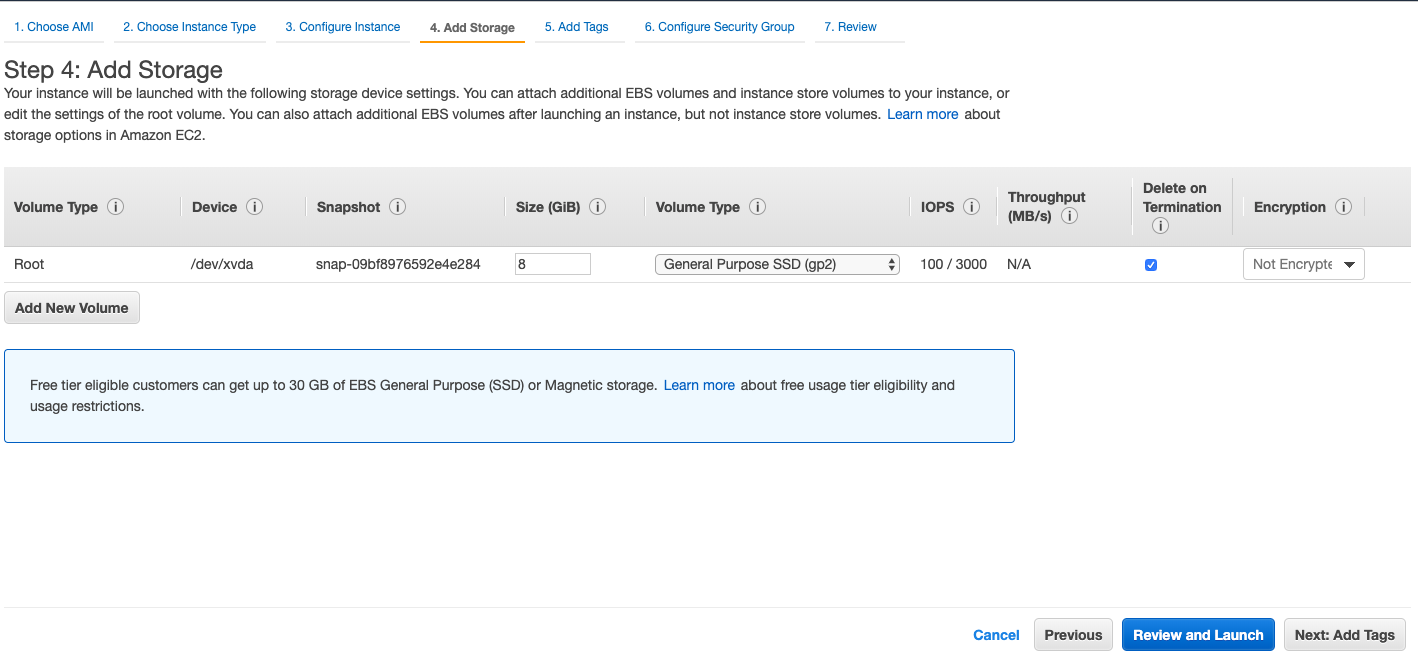Image resolution: width=1418 pixels, height=664 pixels.
Task: Click the Review and Launch button
Action: [x=1198, y=635]
